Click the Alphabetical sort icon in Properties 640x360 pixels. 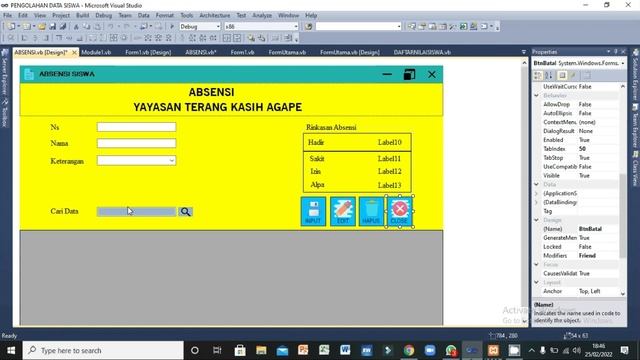pos(549,76)
